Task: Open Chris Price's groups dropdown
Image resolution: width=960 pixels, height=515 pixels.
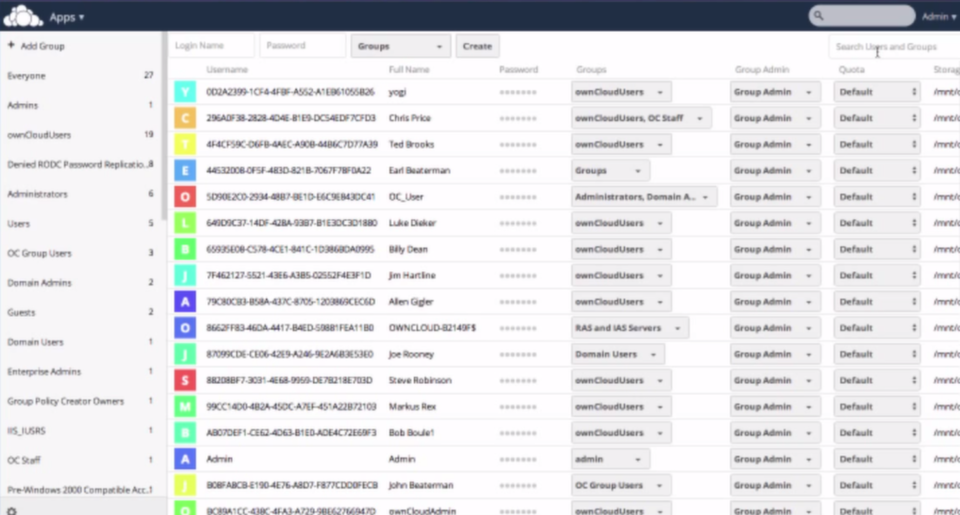Action: tap(641, 118)
